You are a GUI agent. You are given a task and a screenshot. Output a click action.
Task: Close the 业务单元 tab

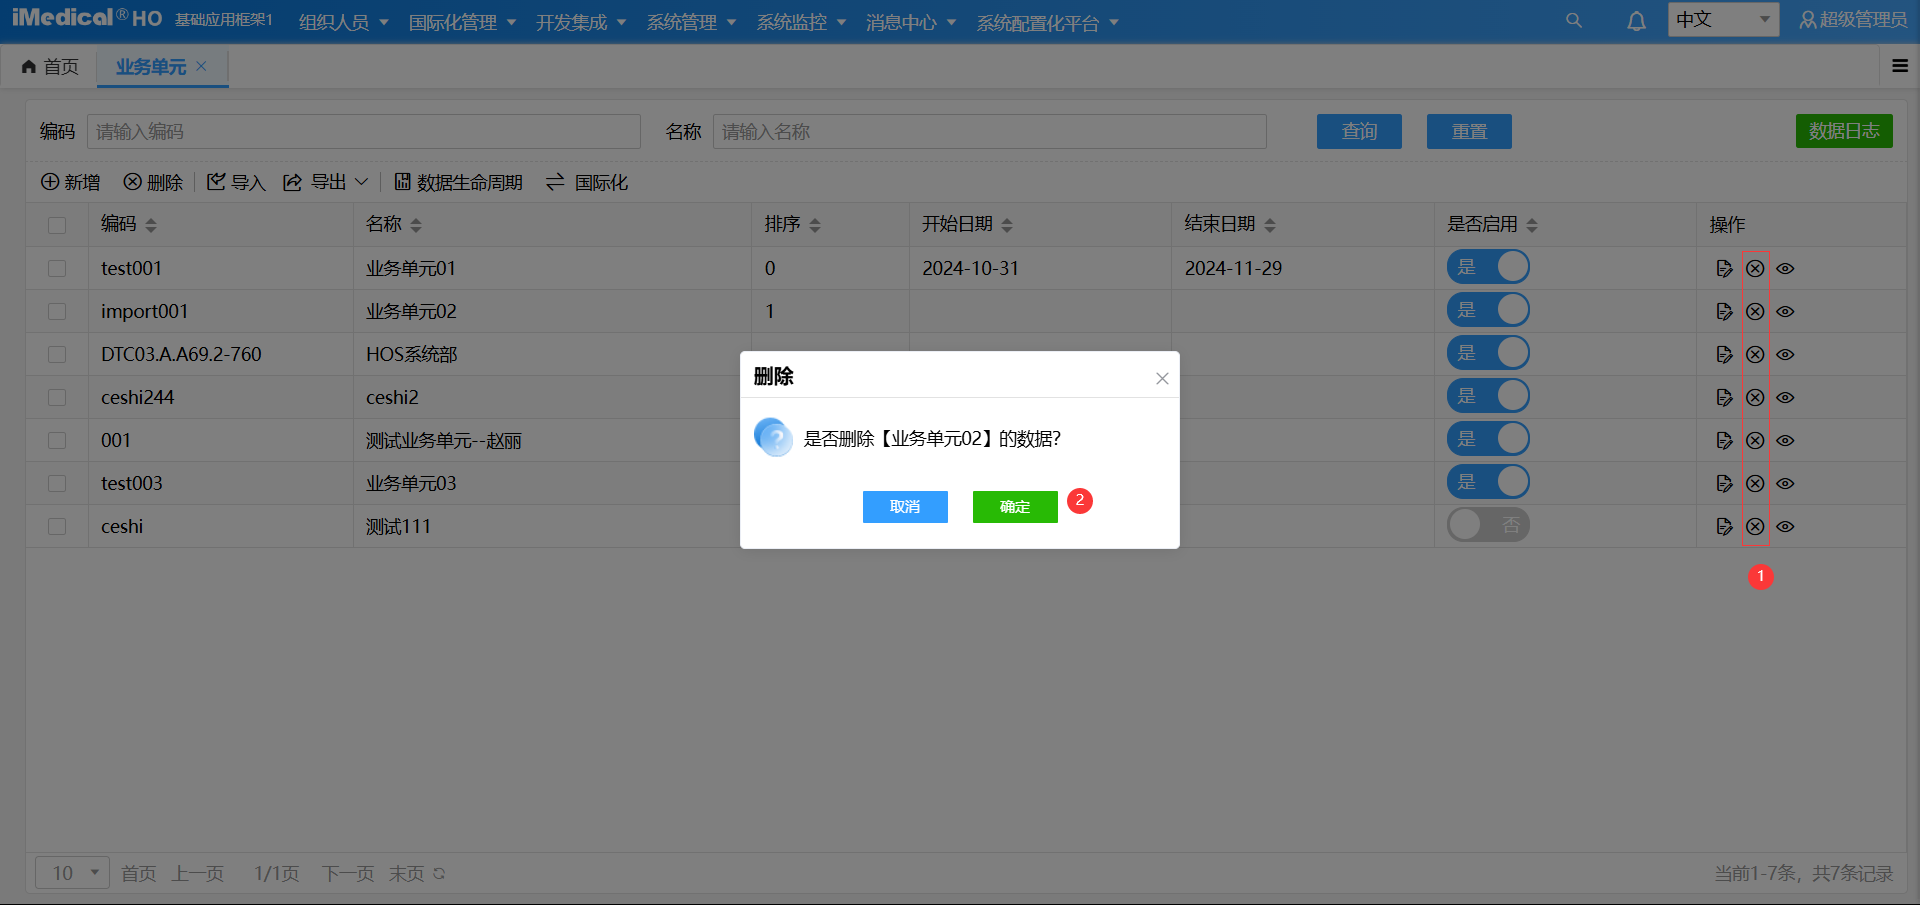click(x=201, y=66)
